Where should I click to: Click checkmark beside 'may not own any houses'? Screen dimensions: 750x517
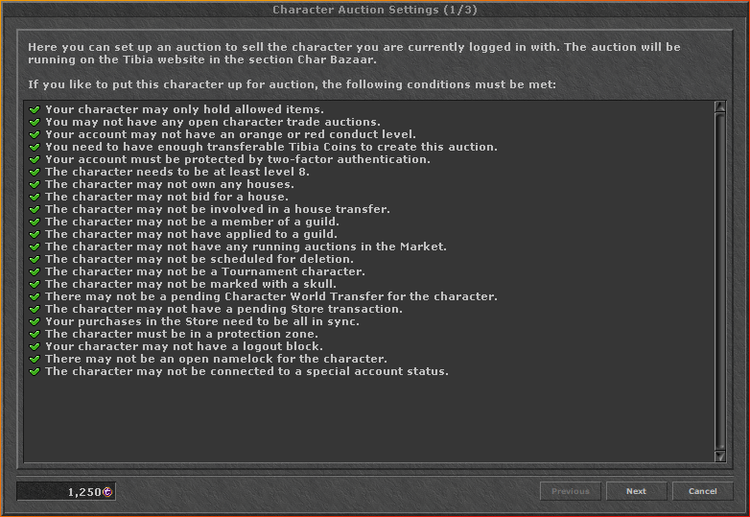click(34, 184)
